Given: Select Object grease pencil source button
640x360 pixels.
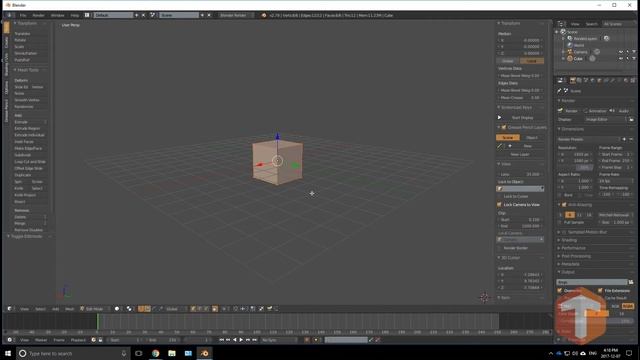Looking at the screenshot, I should pyautogui.click(x=532, y=138).
